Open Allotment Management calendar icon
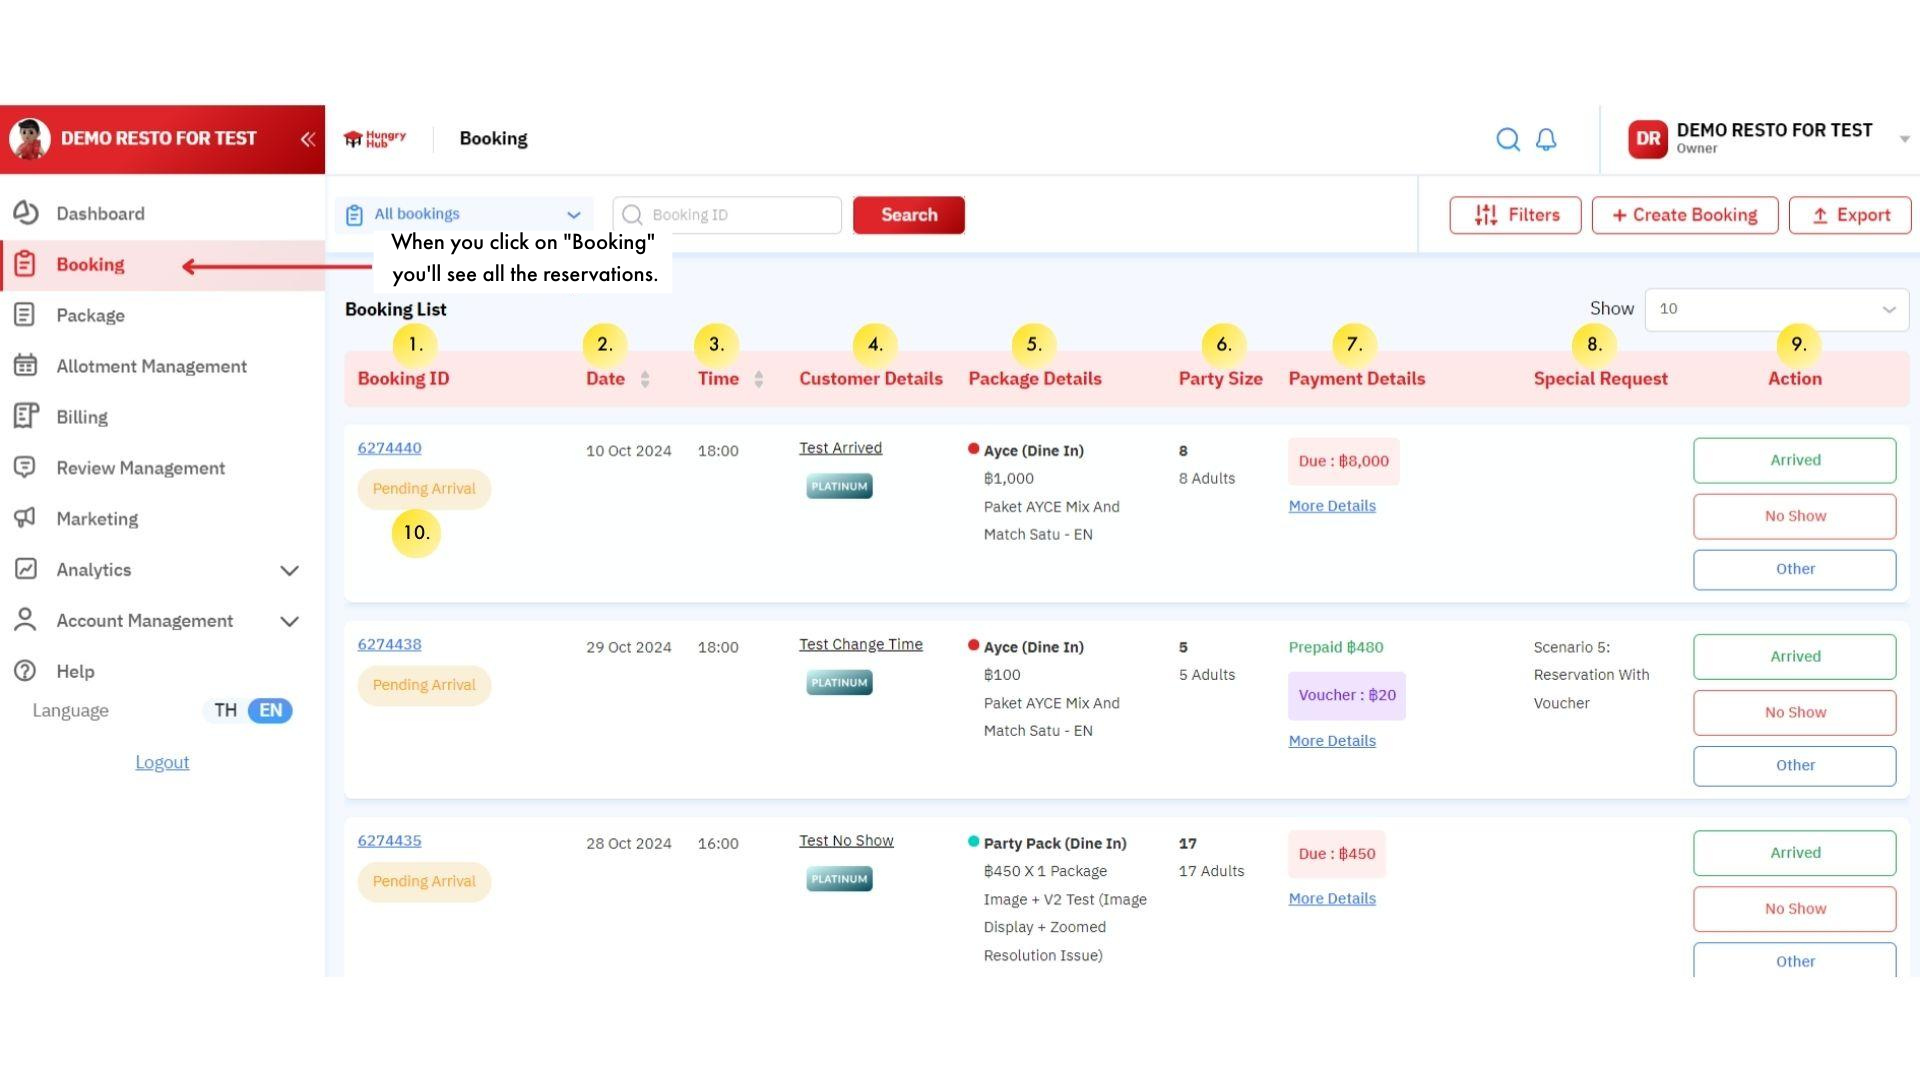1920x1080 pixels. (26, 366)
